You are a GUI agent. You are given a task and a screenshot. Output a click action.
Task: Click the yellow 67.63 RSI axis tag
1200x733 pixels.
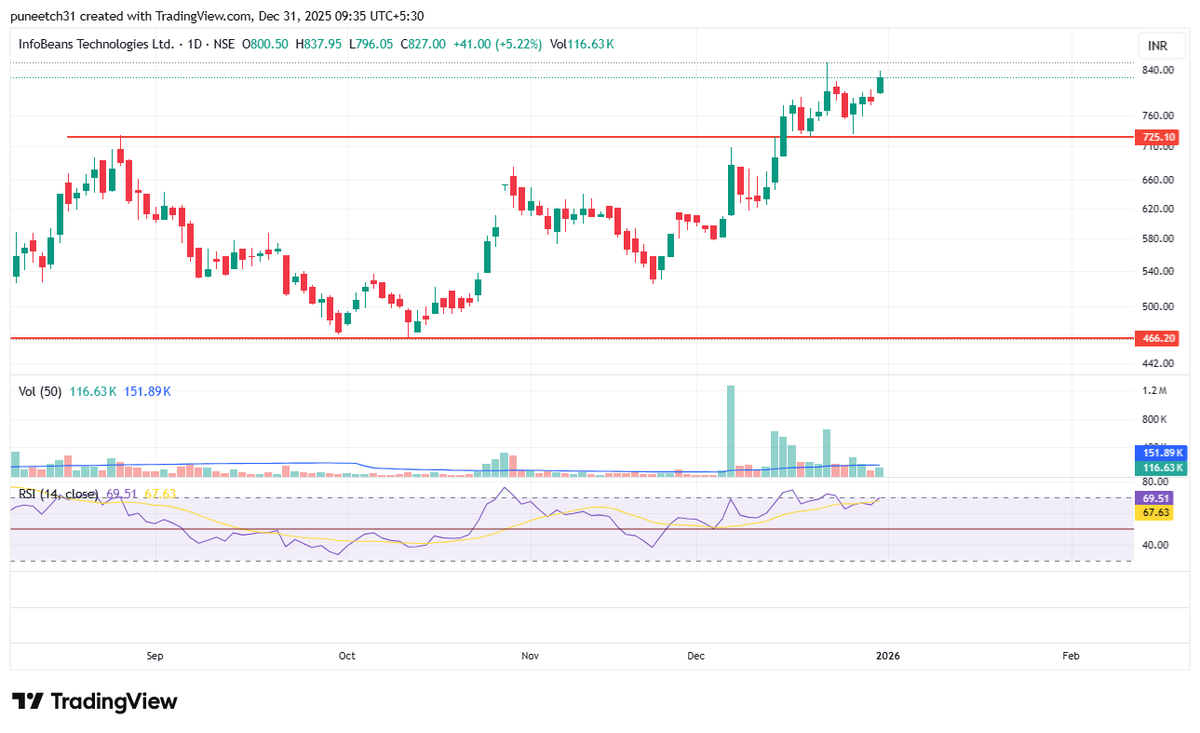click(x=1156, y=512)
